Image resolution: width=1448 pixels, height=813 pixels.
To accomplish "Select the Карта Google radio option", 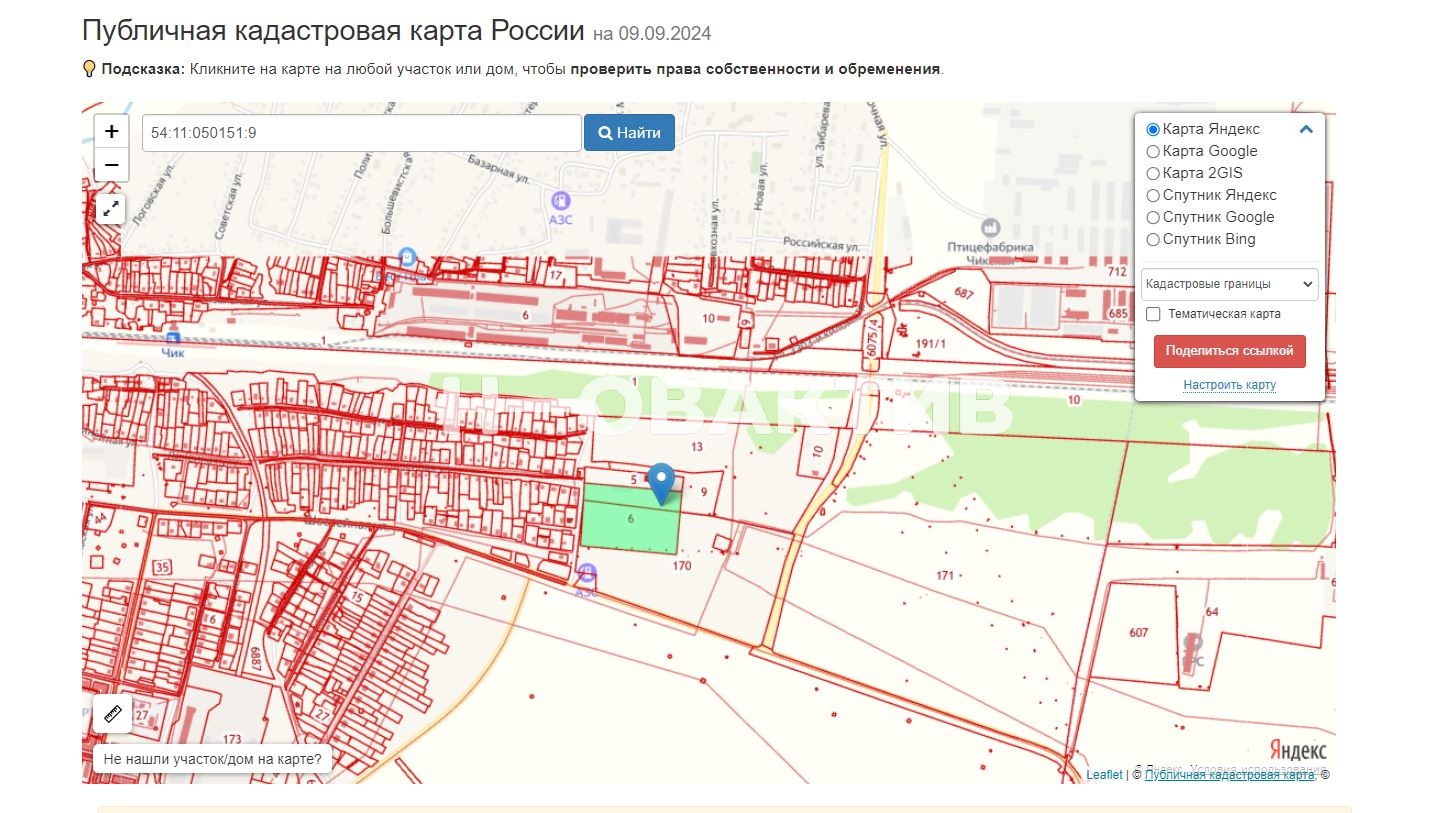I will click(x=1153, y=152).
